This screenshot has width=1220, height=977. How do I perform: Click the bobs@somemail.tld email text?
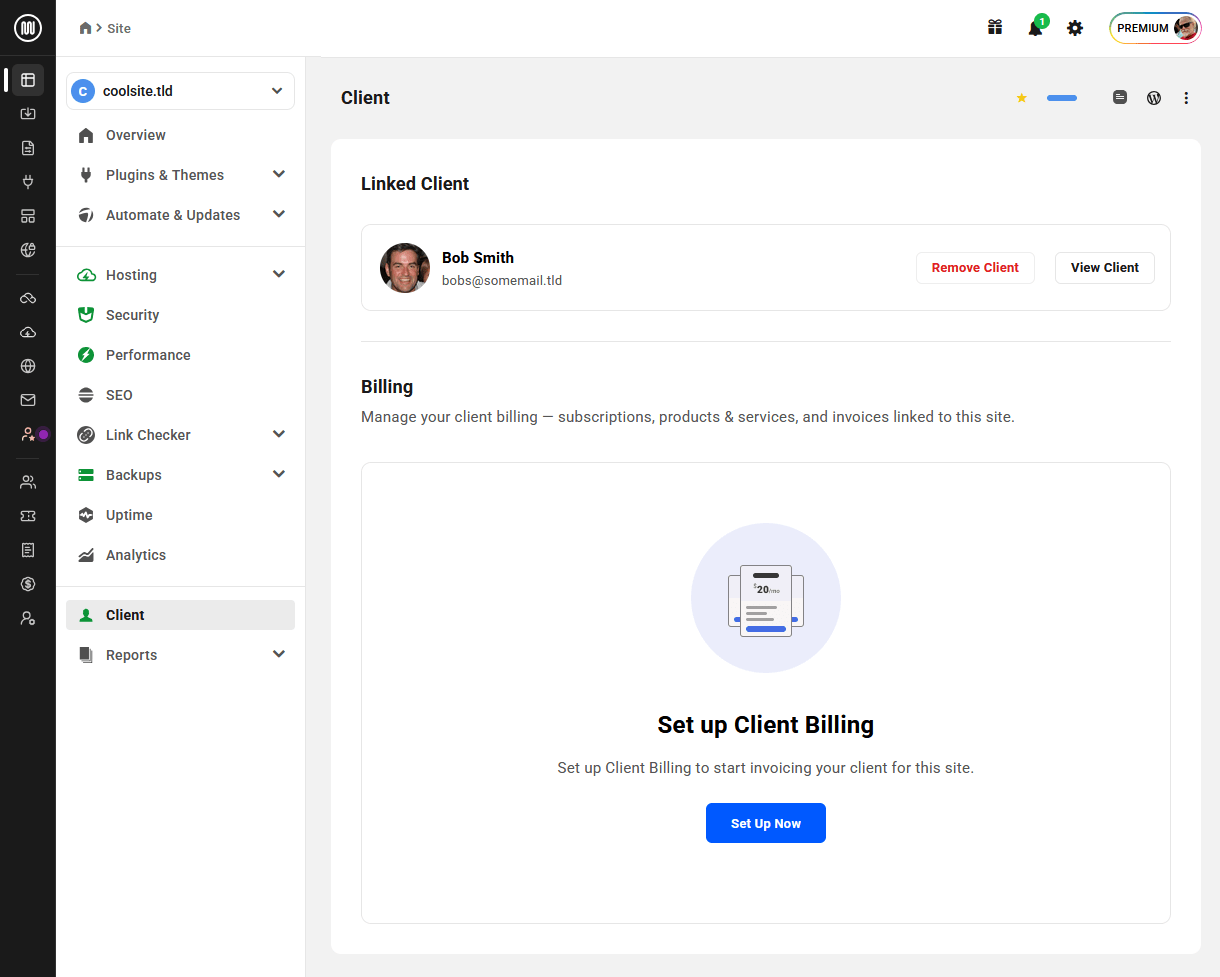tap(502, 281)
